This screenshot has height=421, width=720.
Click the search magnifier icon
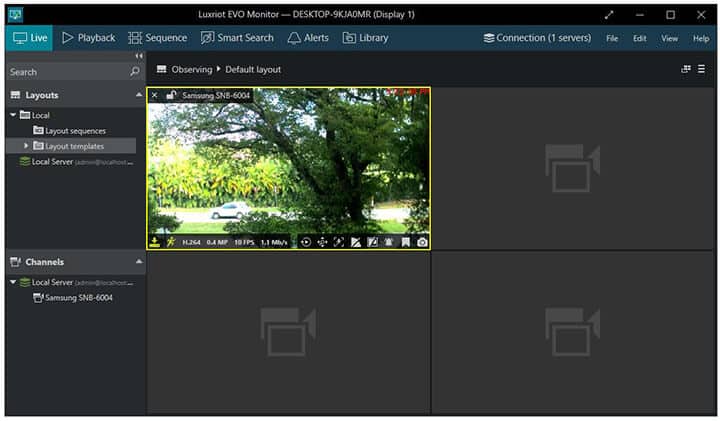point(135,72)
